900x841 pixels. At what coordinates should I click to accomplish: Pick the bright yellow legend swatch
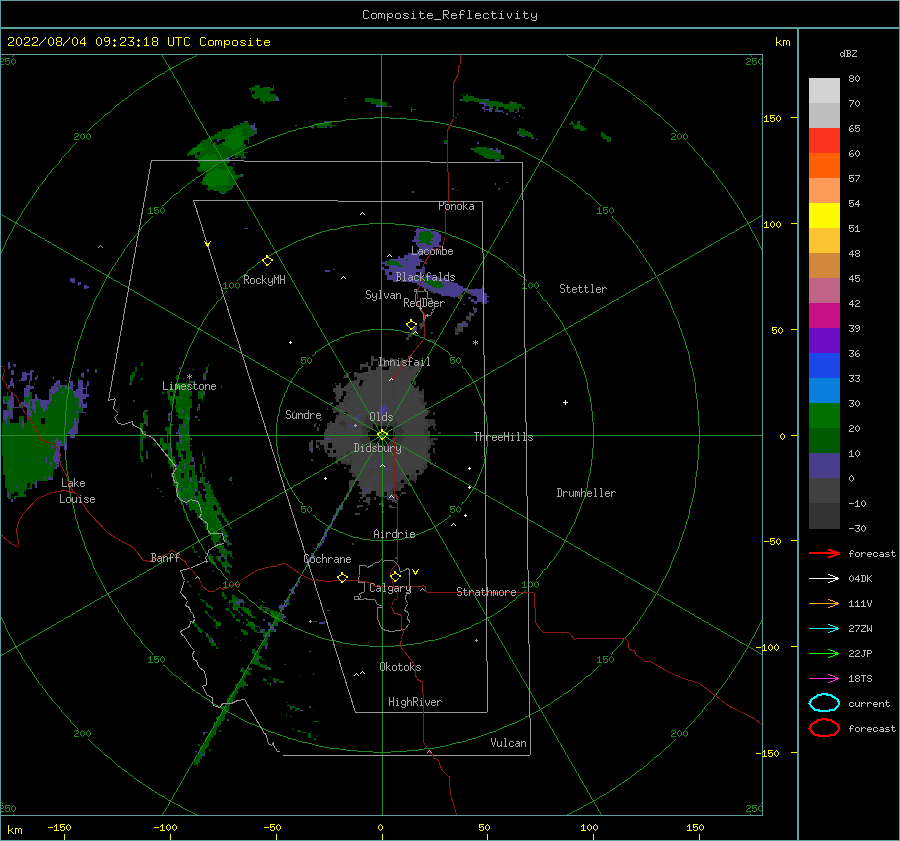click(x=824, y=215)
